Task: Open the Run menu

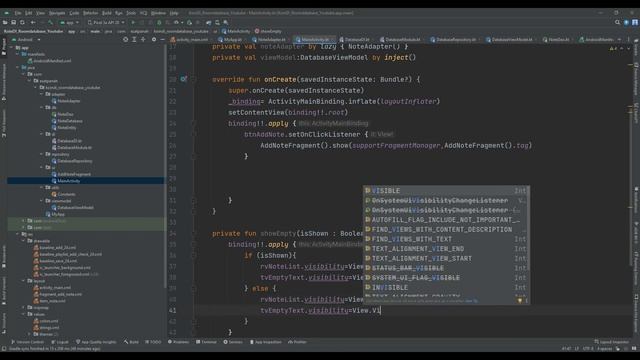Action: coord(119,13)
